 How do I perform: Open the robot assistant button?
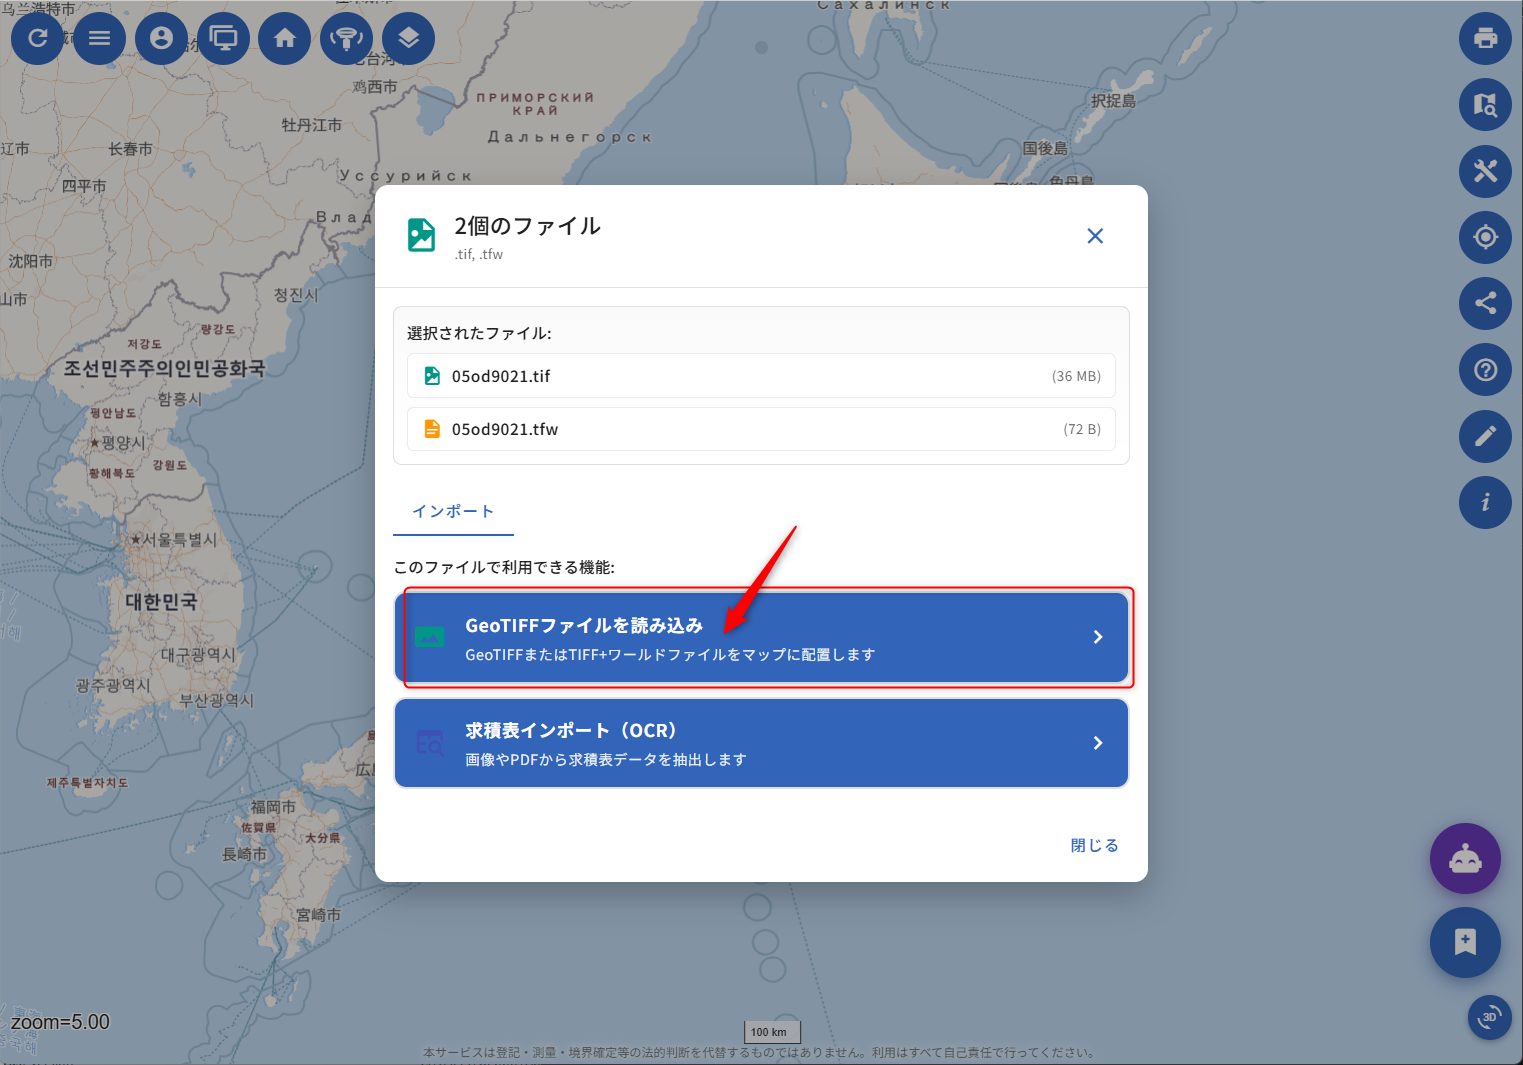[1465, 859]
